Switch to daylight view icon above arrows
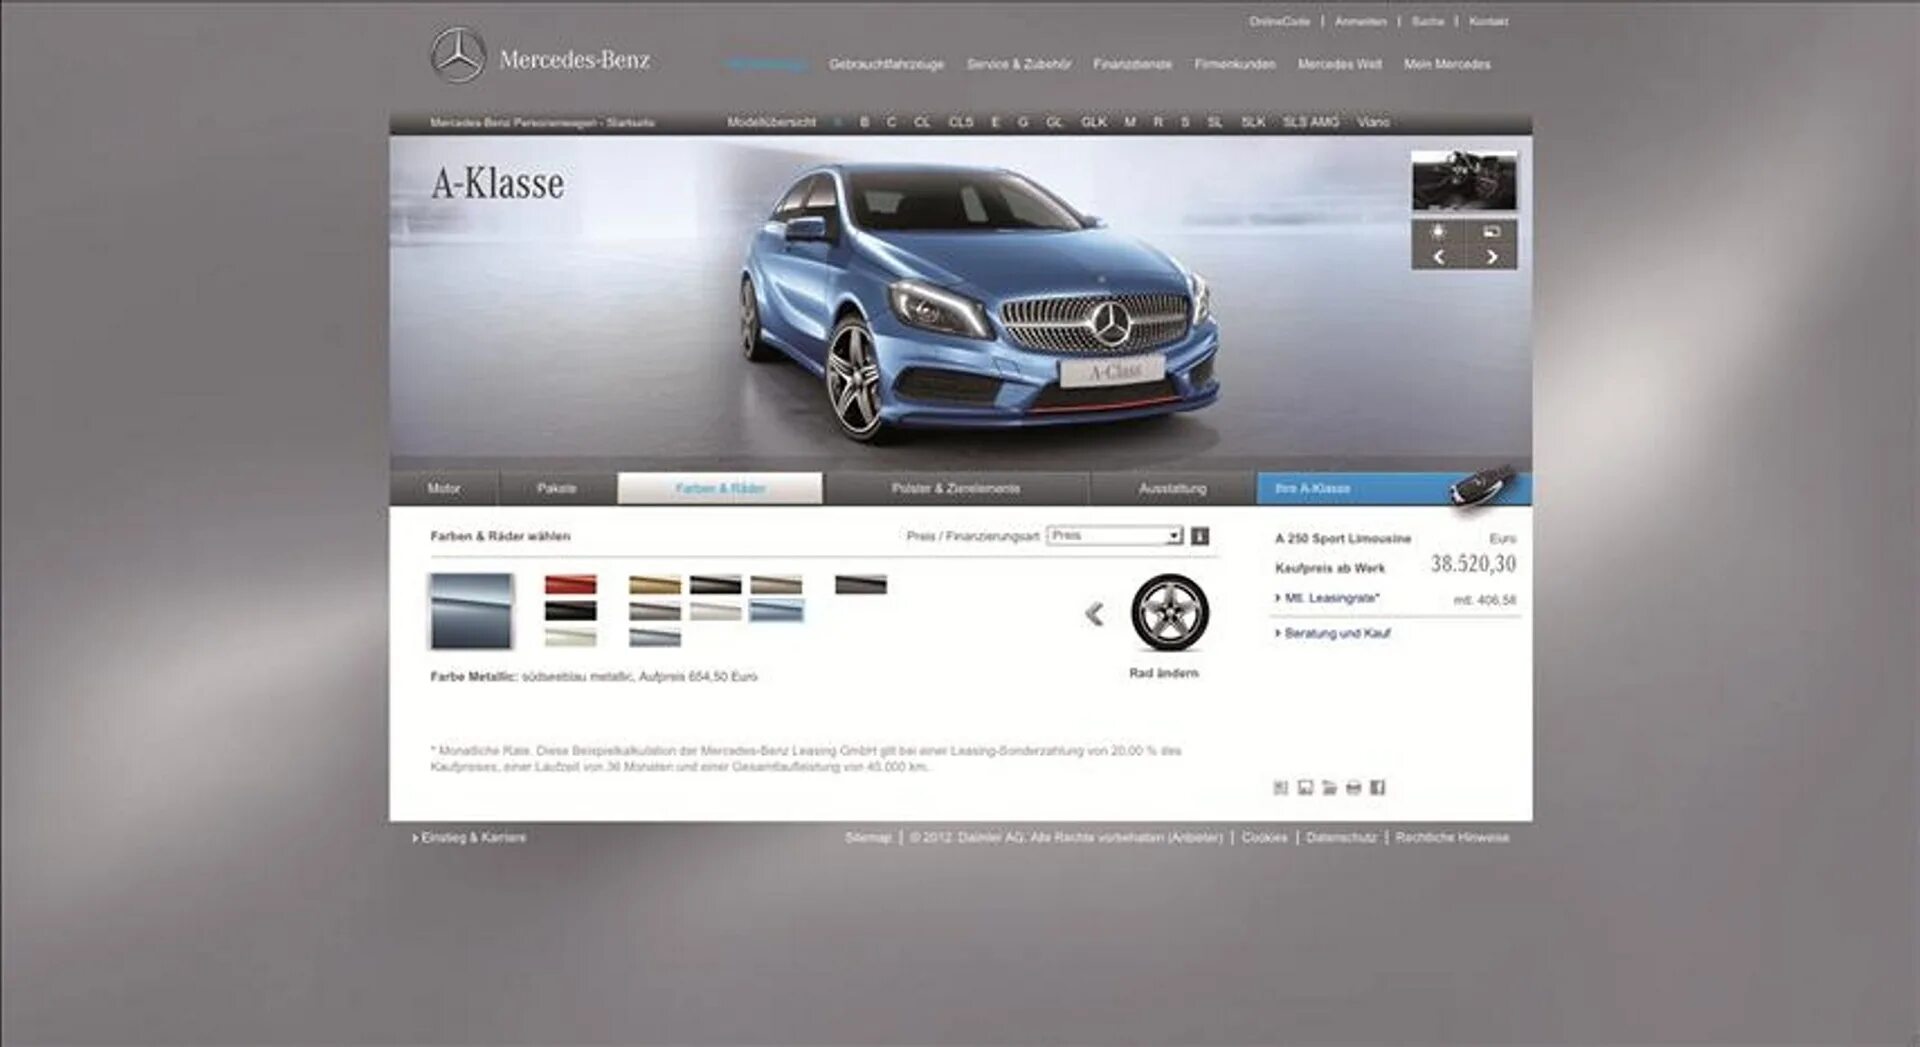The height and width of the screenshot is (1047, 1920). click(1438, 231)
